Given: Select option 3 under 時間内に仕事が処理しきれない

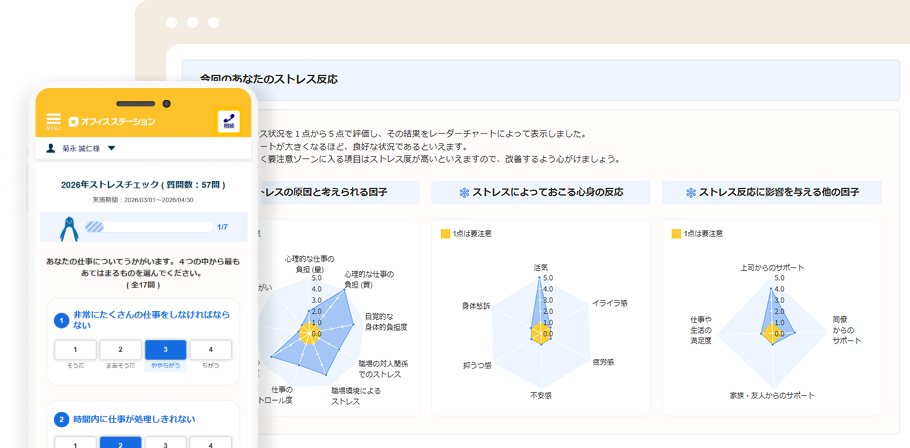Looking at the screenshot, I should (x=165, y=443).
